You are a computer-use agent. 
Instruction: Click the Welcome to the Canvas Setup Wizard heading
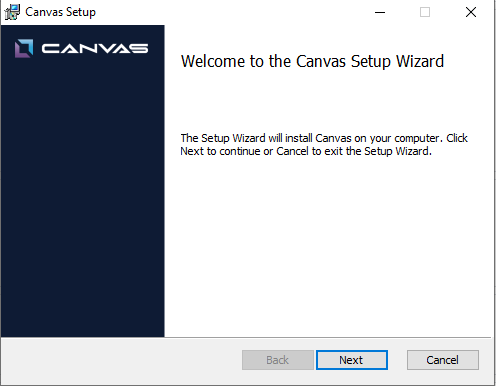coord(312,61)
